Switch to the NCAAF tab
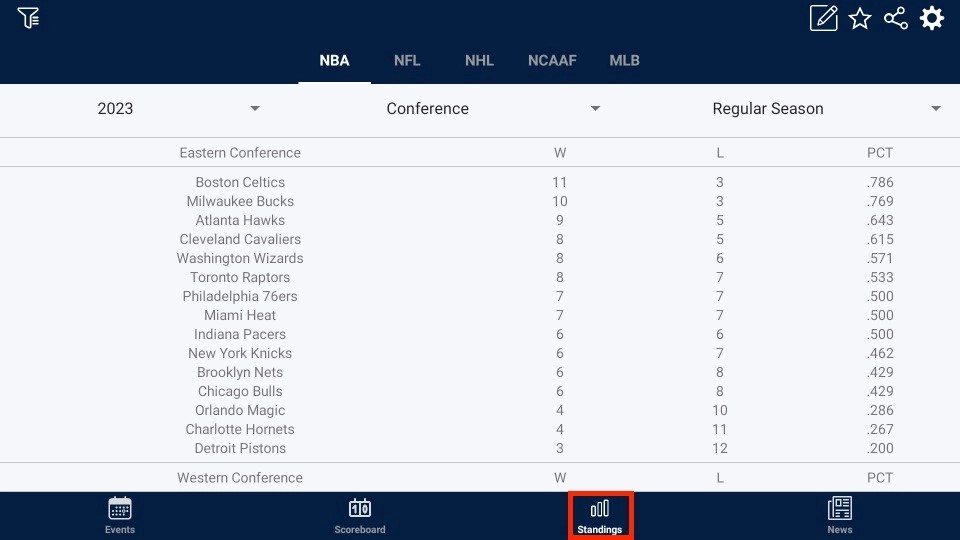Image resolution: width=960 pixels, height=540 pixels. pos(552,61)
